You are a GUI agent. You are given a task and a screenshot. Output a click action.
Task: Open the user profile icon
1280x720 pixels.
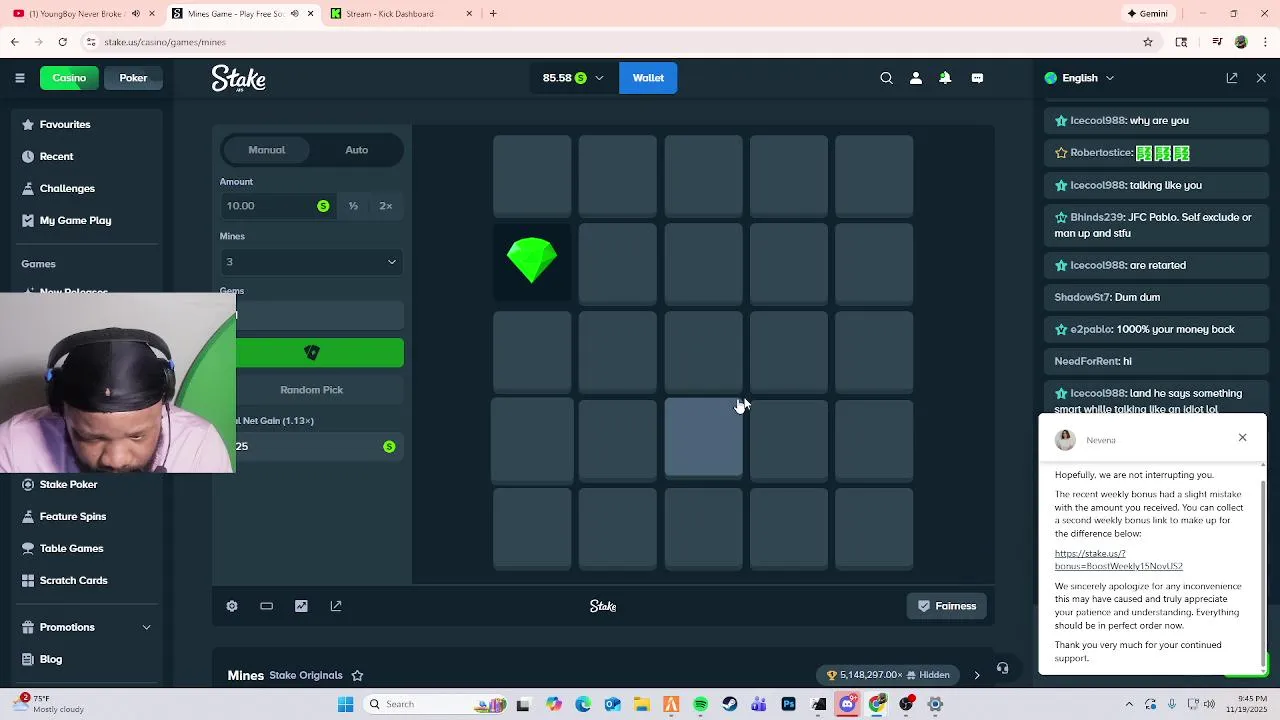point(915,78)
